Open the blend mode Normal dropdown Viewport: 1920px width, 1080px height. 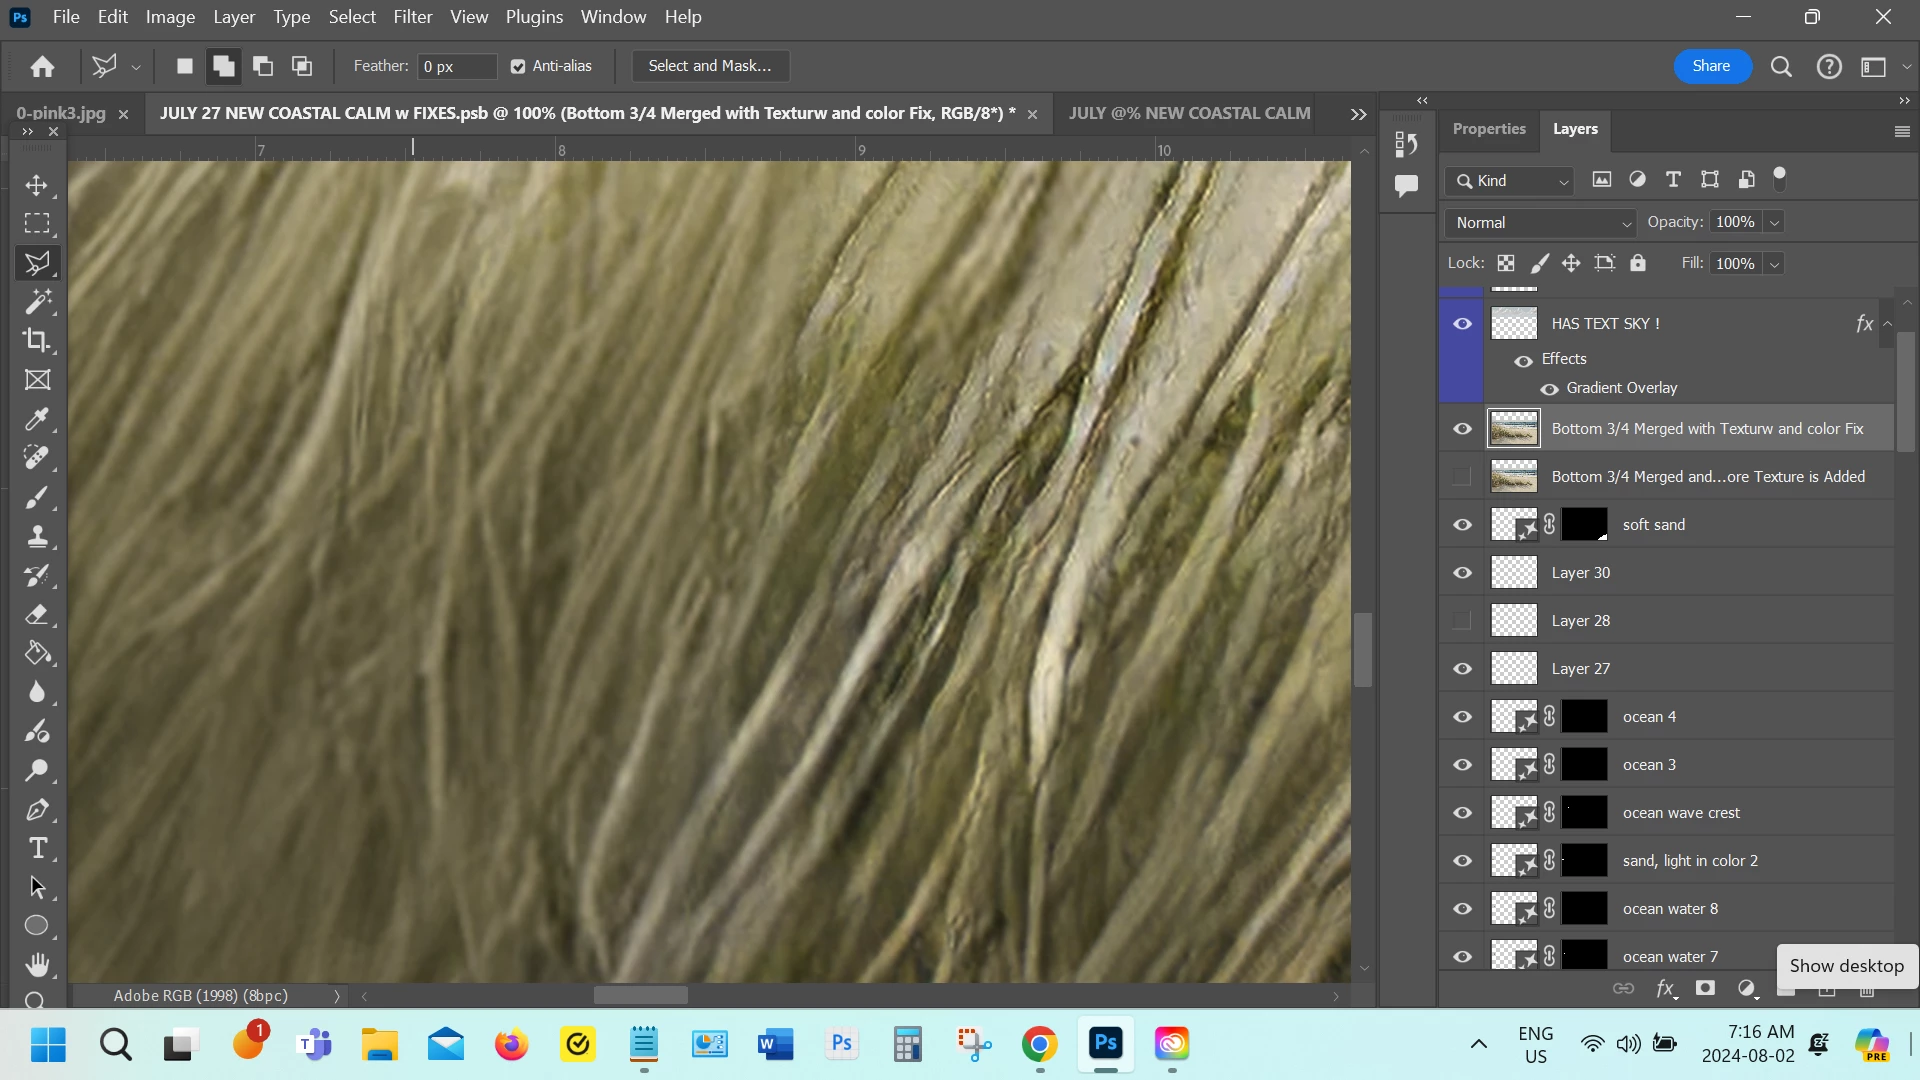(x=1541, y=223)
